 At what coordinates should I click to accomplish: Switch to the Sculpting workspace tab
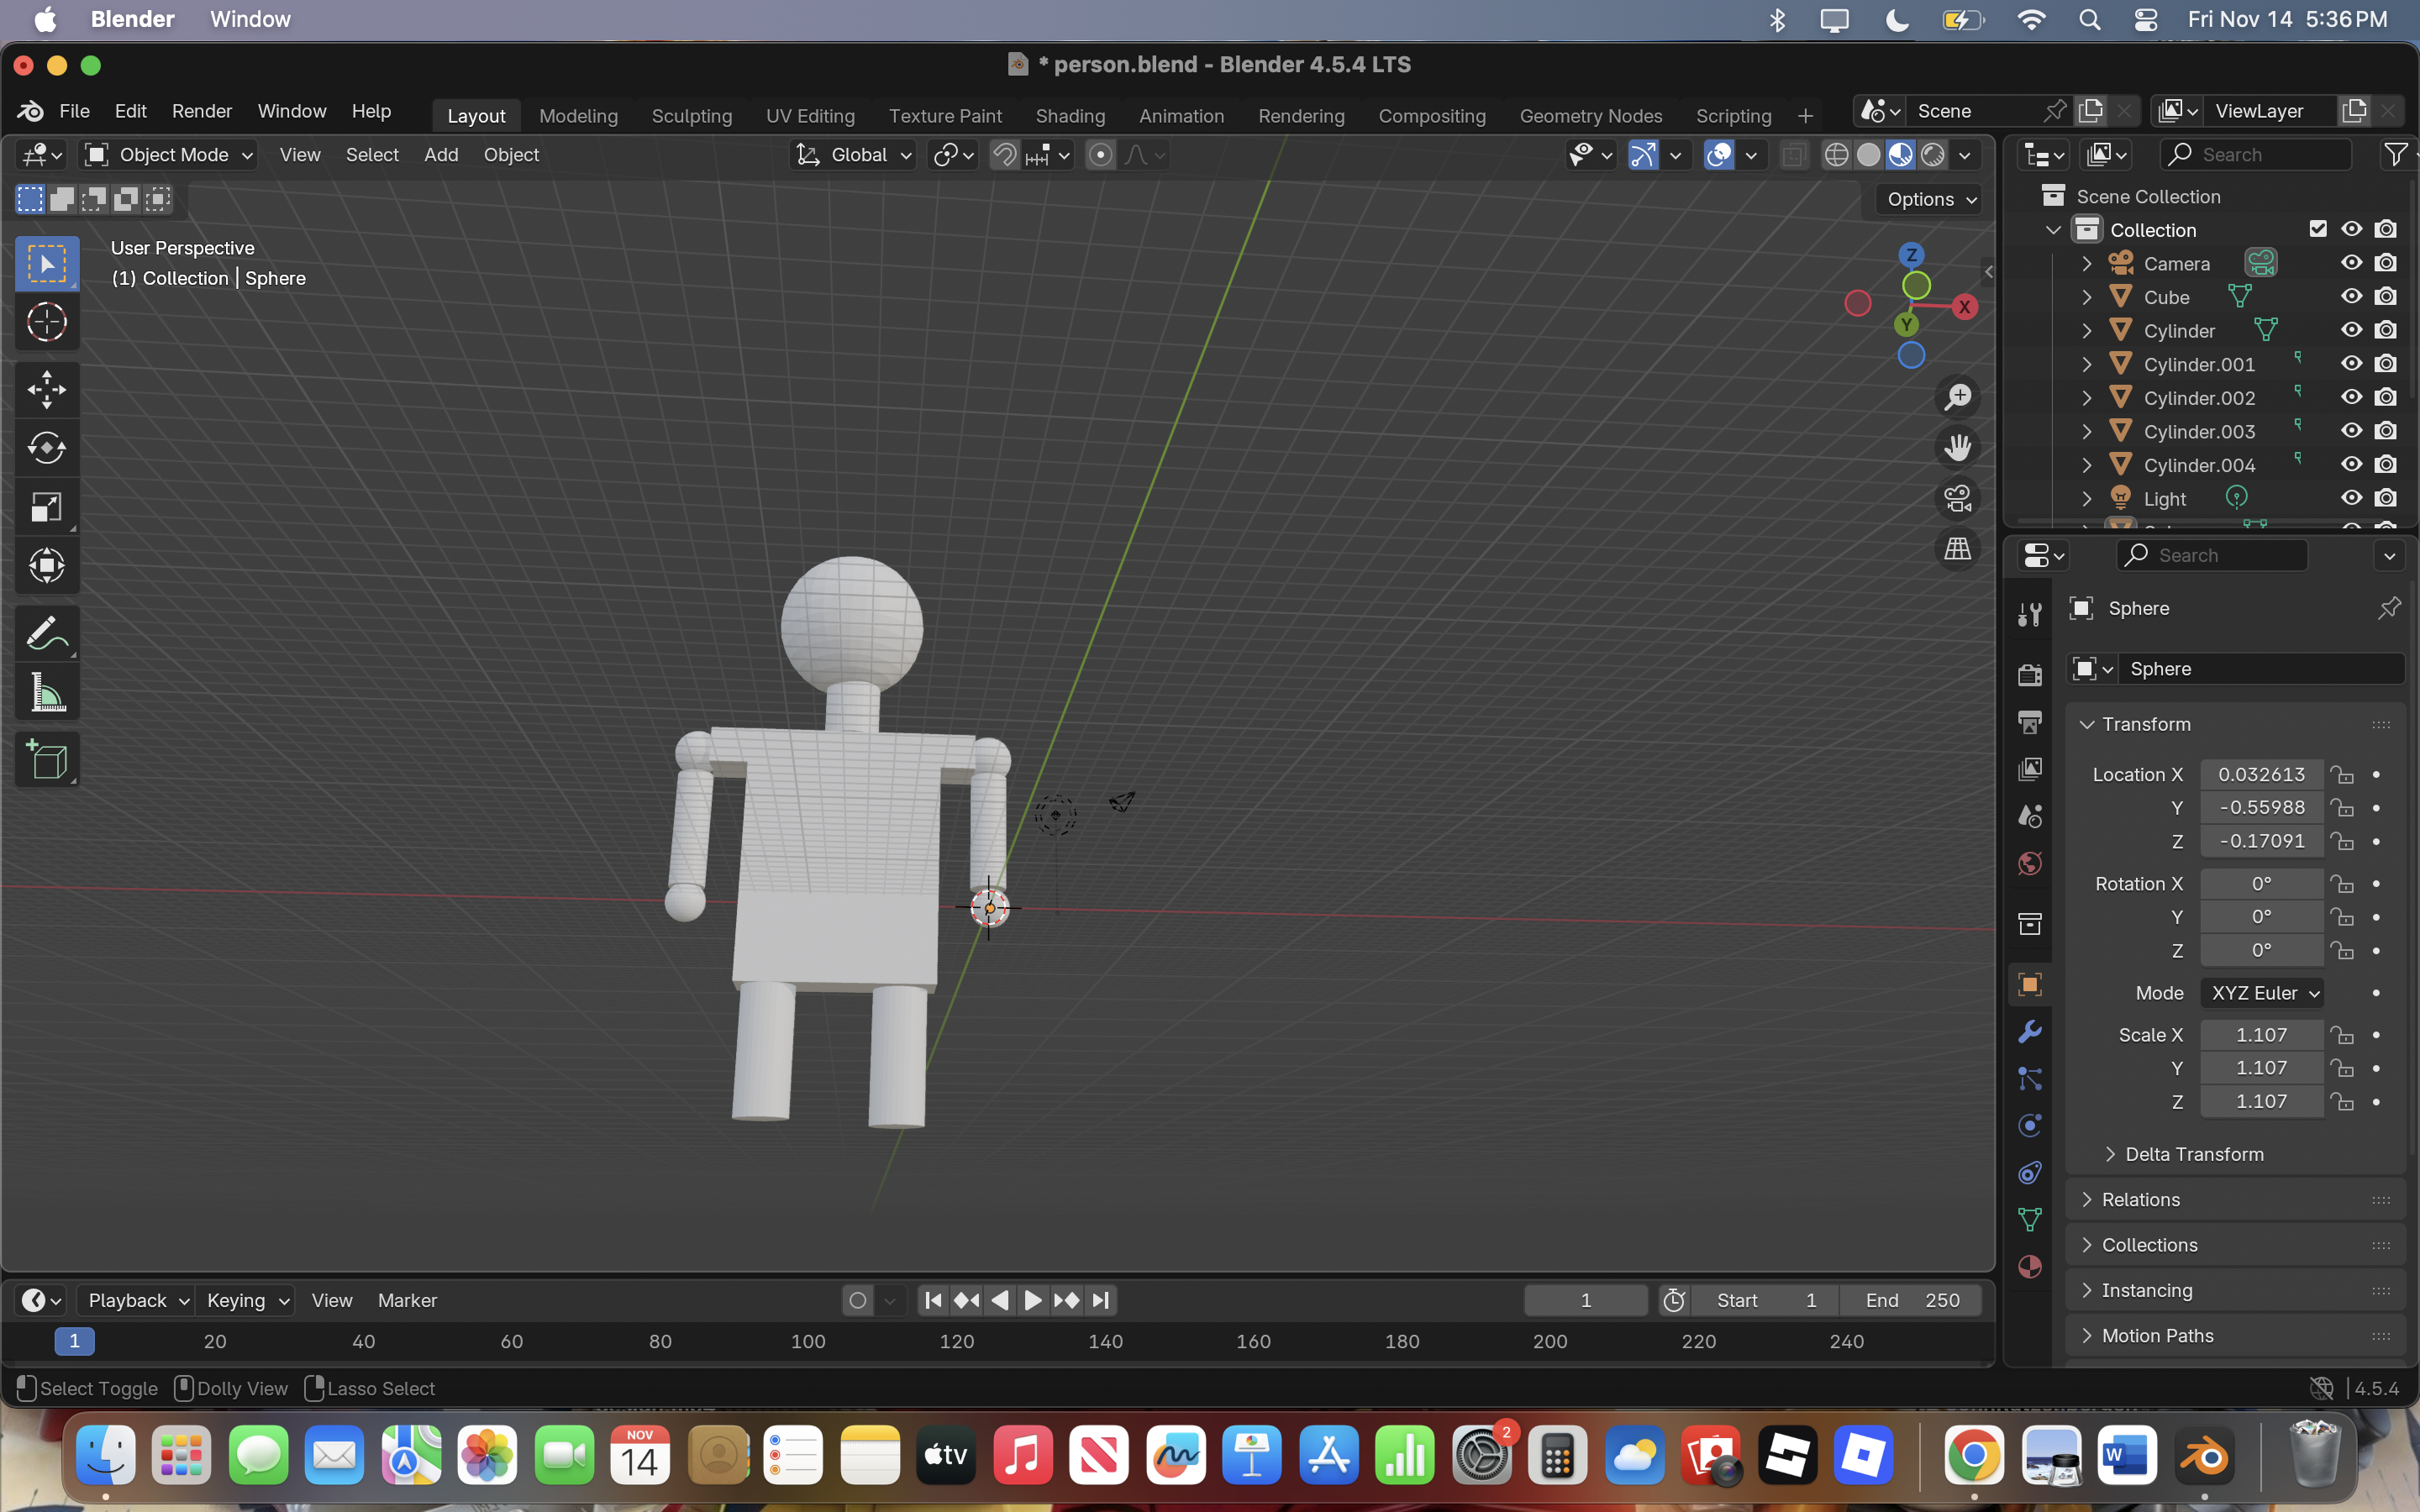(x=691, y=116)
